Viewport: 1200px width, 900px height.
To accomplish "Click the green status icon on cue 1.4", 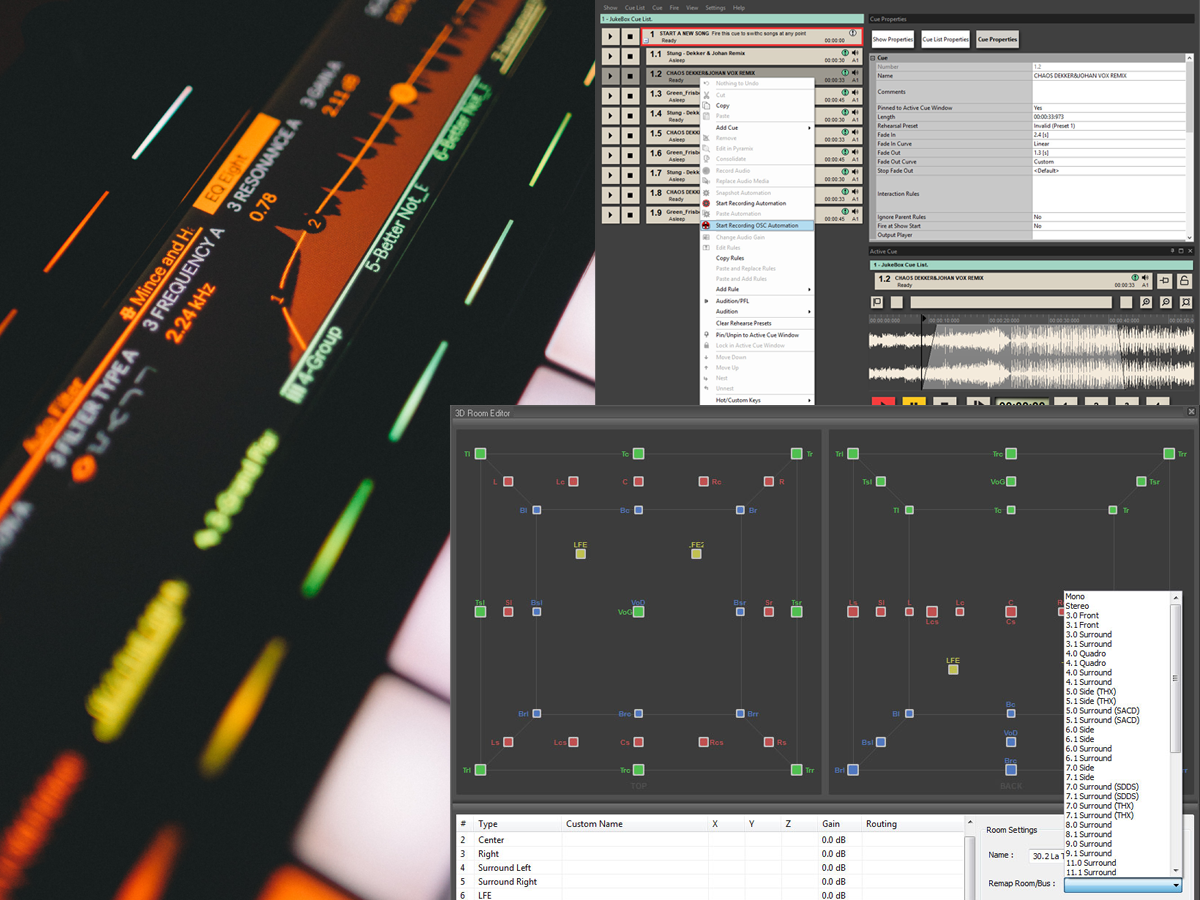I will [x=846, y=112].
